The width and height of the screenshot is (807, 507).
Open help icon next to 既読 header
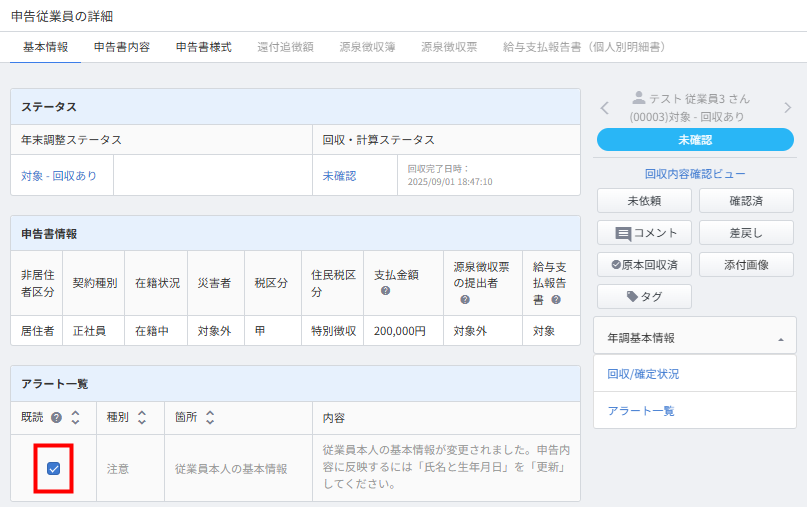click(x=57, y=417)
